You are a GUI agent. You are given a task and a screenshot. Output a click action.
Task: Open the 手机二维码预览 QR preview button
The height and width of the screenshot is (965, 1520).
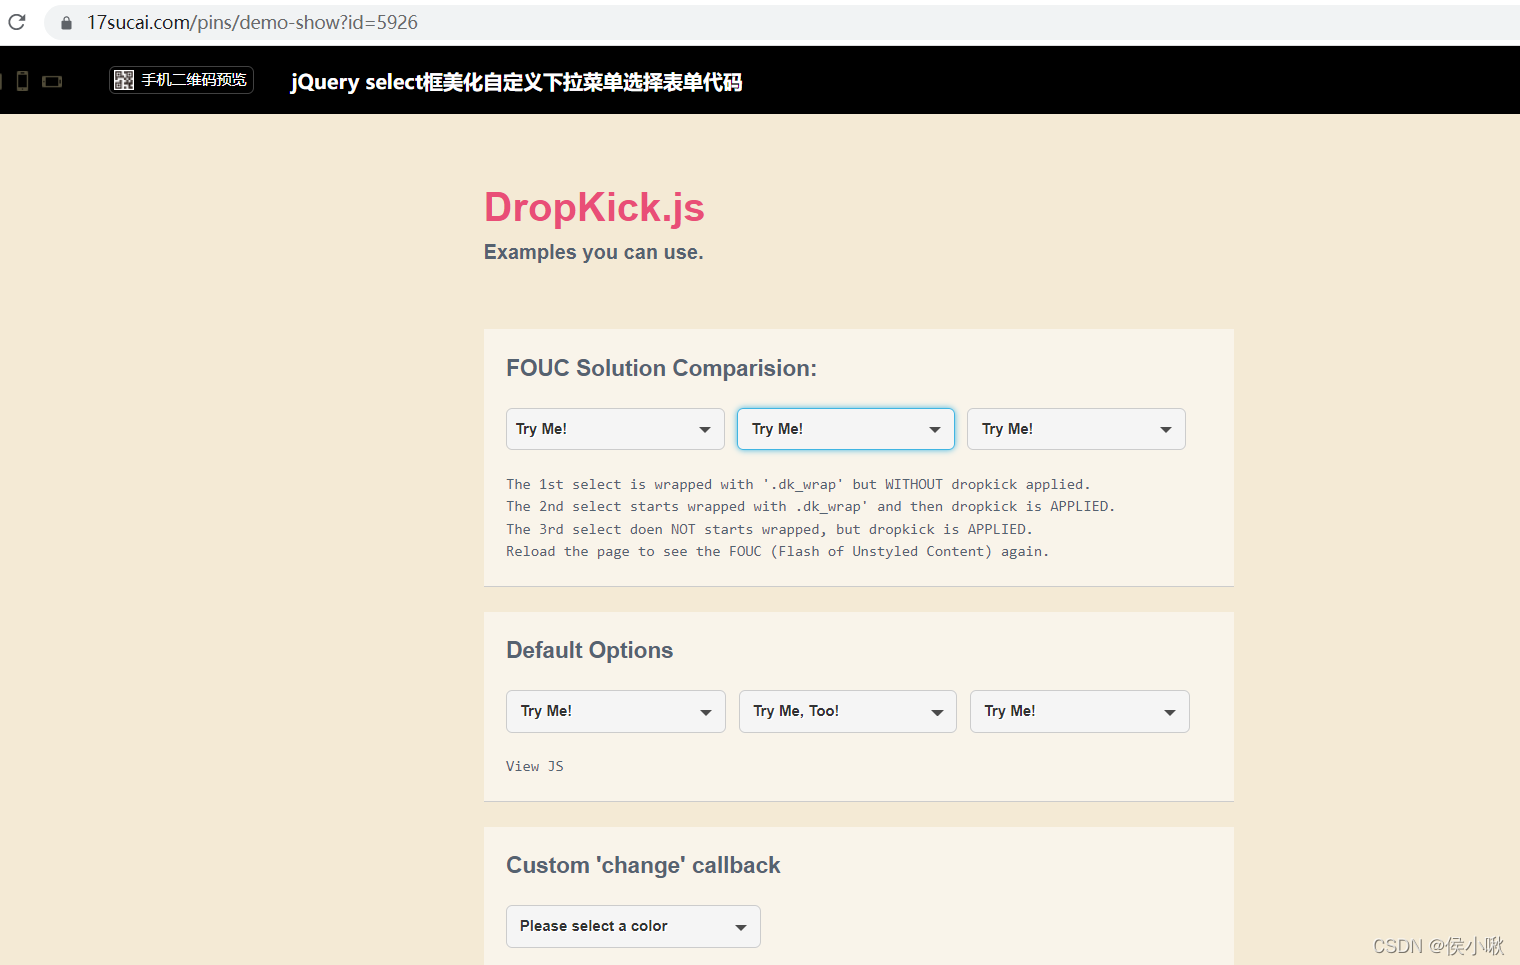[181, 80]
